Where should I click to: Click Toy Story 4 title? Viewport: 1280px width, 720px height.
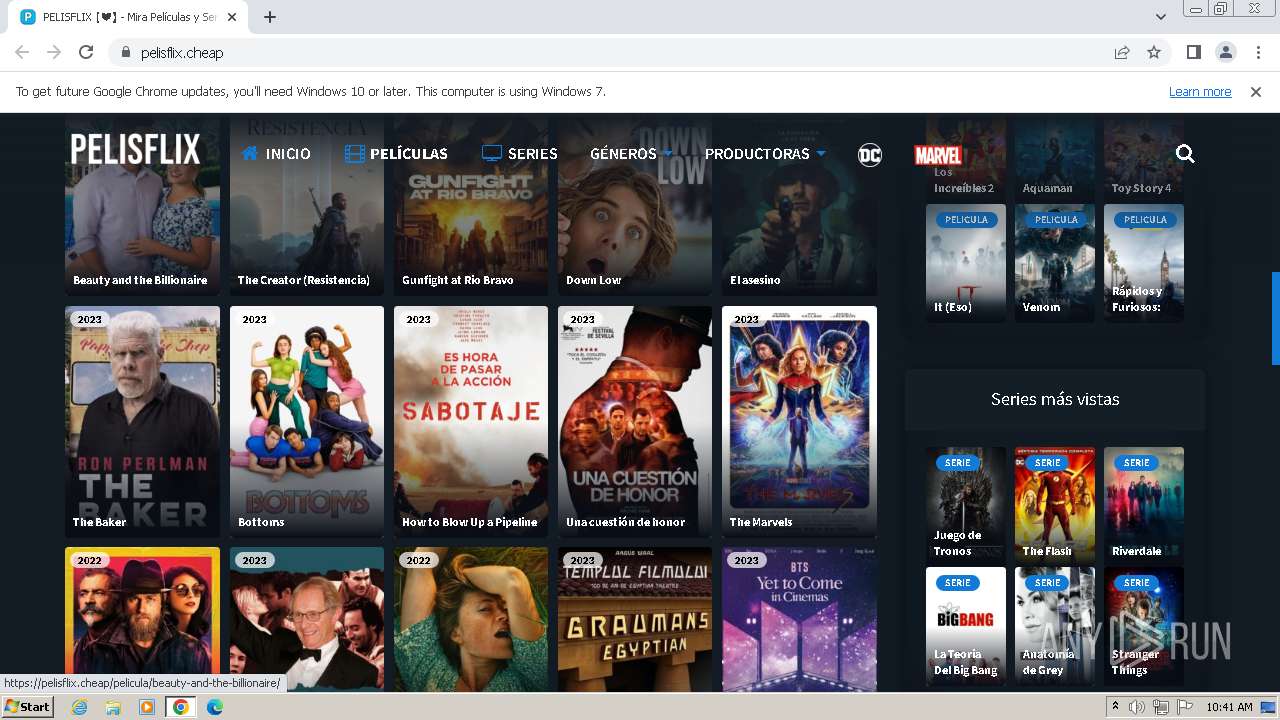(1141, 188)
